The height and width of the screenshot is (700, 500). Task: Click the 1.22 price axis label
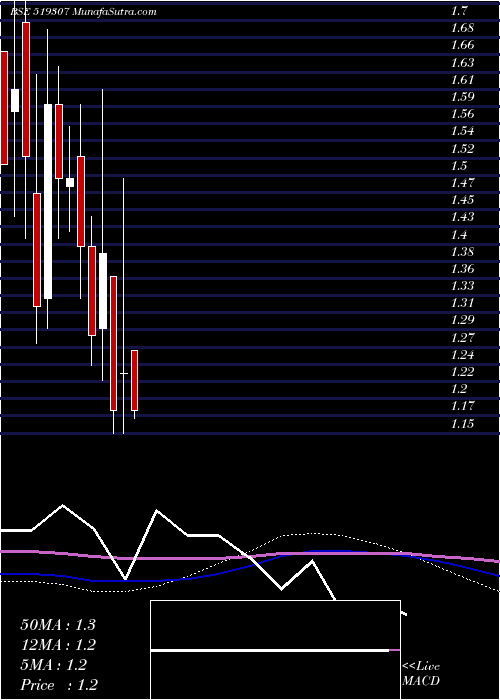click(462, 372)
